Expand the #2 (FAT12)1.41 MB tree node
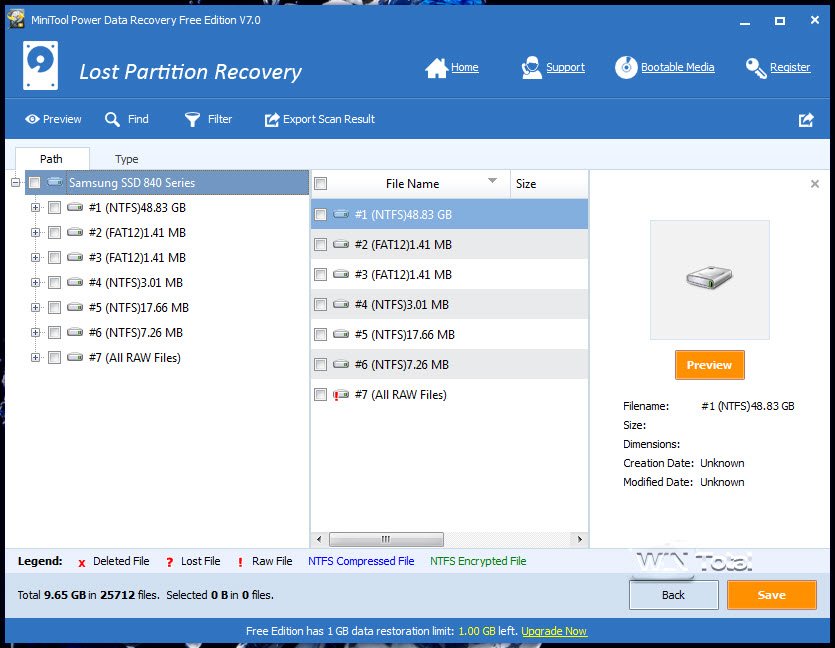Screen dimensions: 835x648 tap(35, 233)
